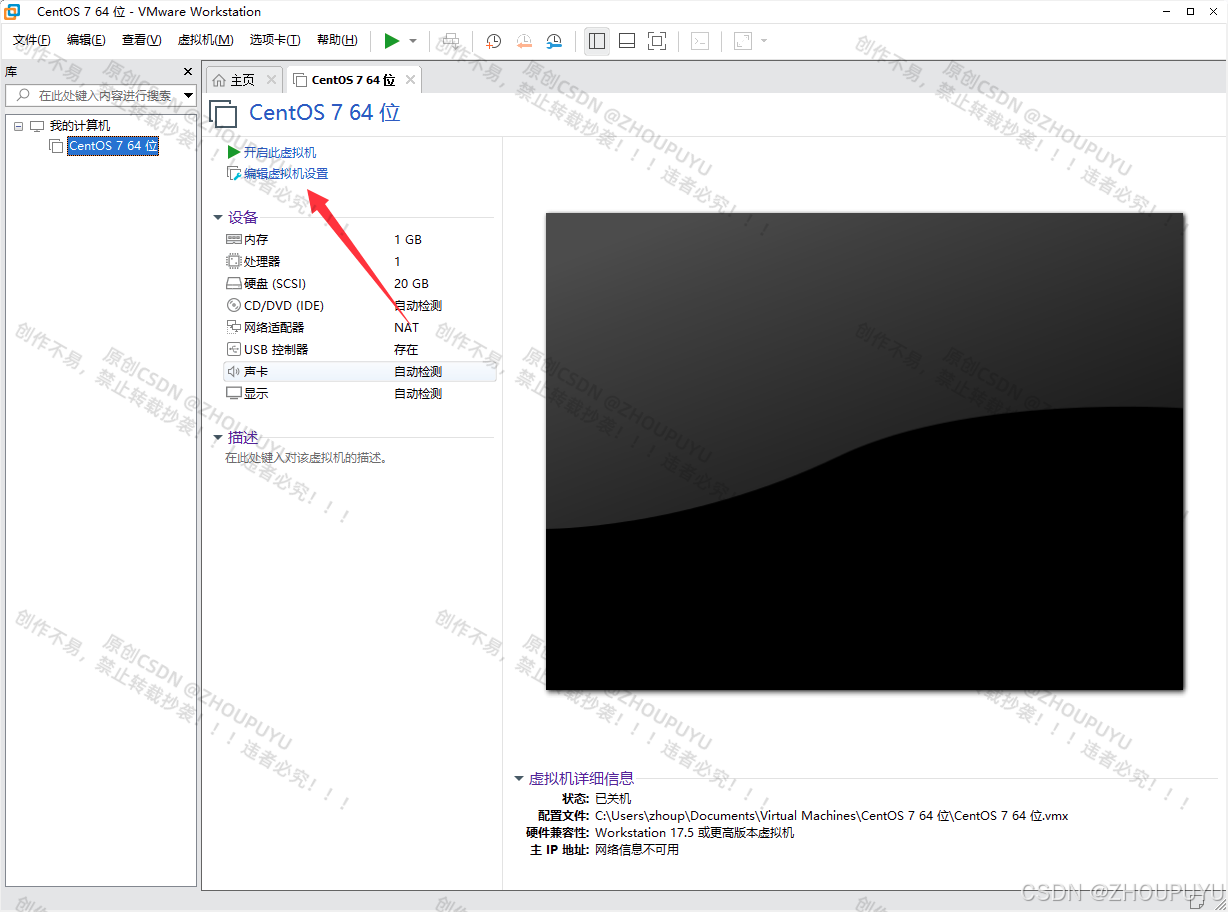1228x912 pixels.
Task: Click the 已关机 status value
Action: pyautogui.click(x=613, y=799)
